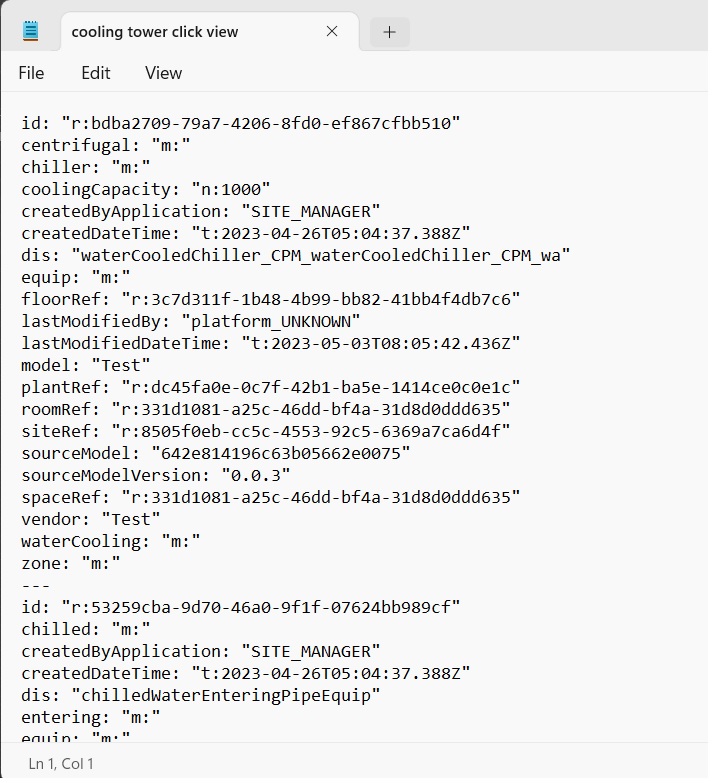Place cursor on the floorRef line

(x=271, y=300)
